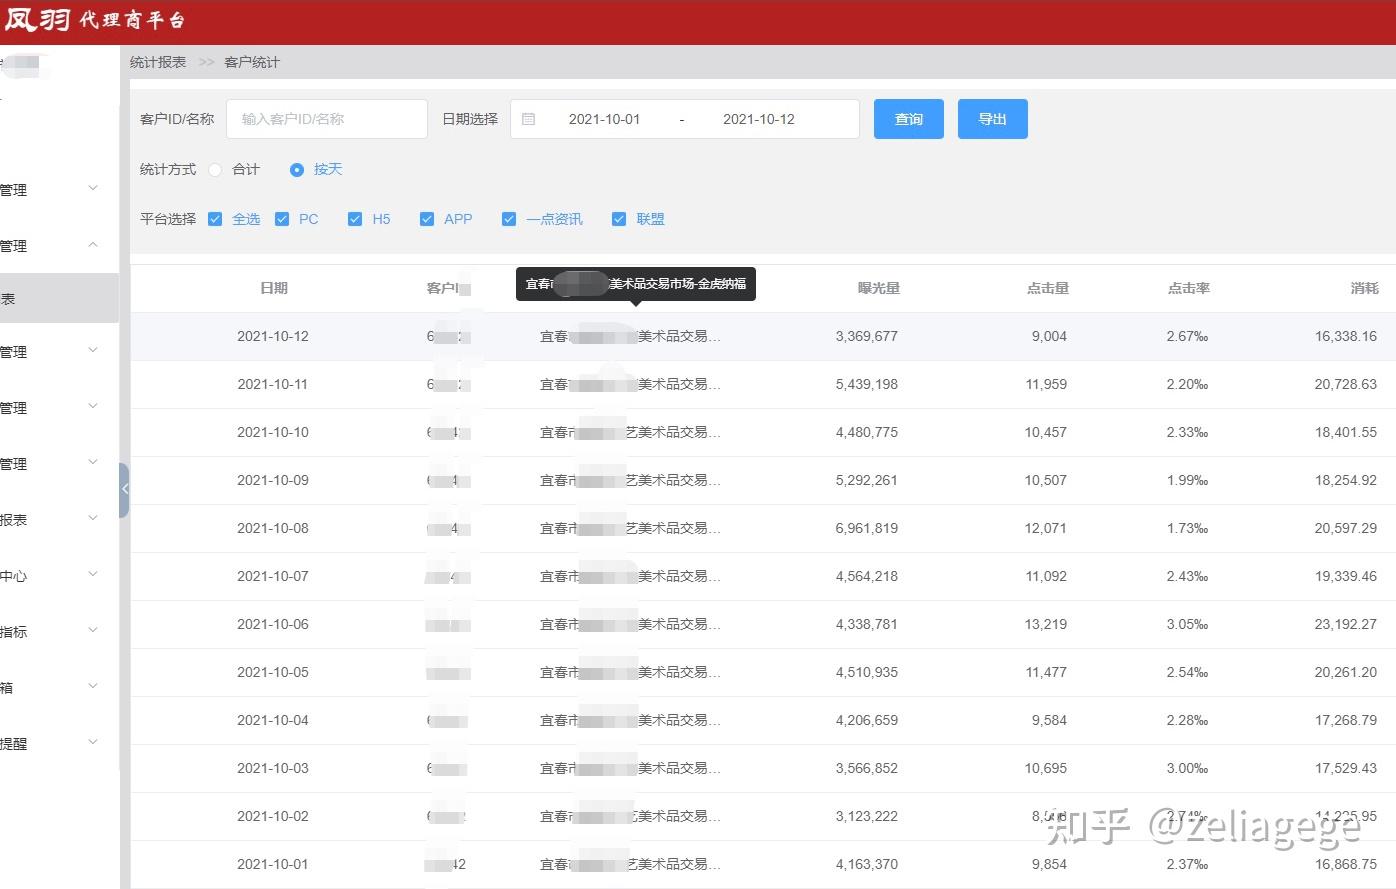
Task: Click the click rate 2.67‰
Action: pos(1187,336)
